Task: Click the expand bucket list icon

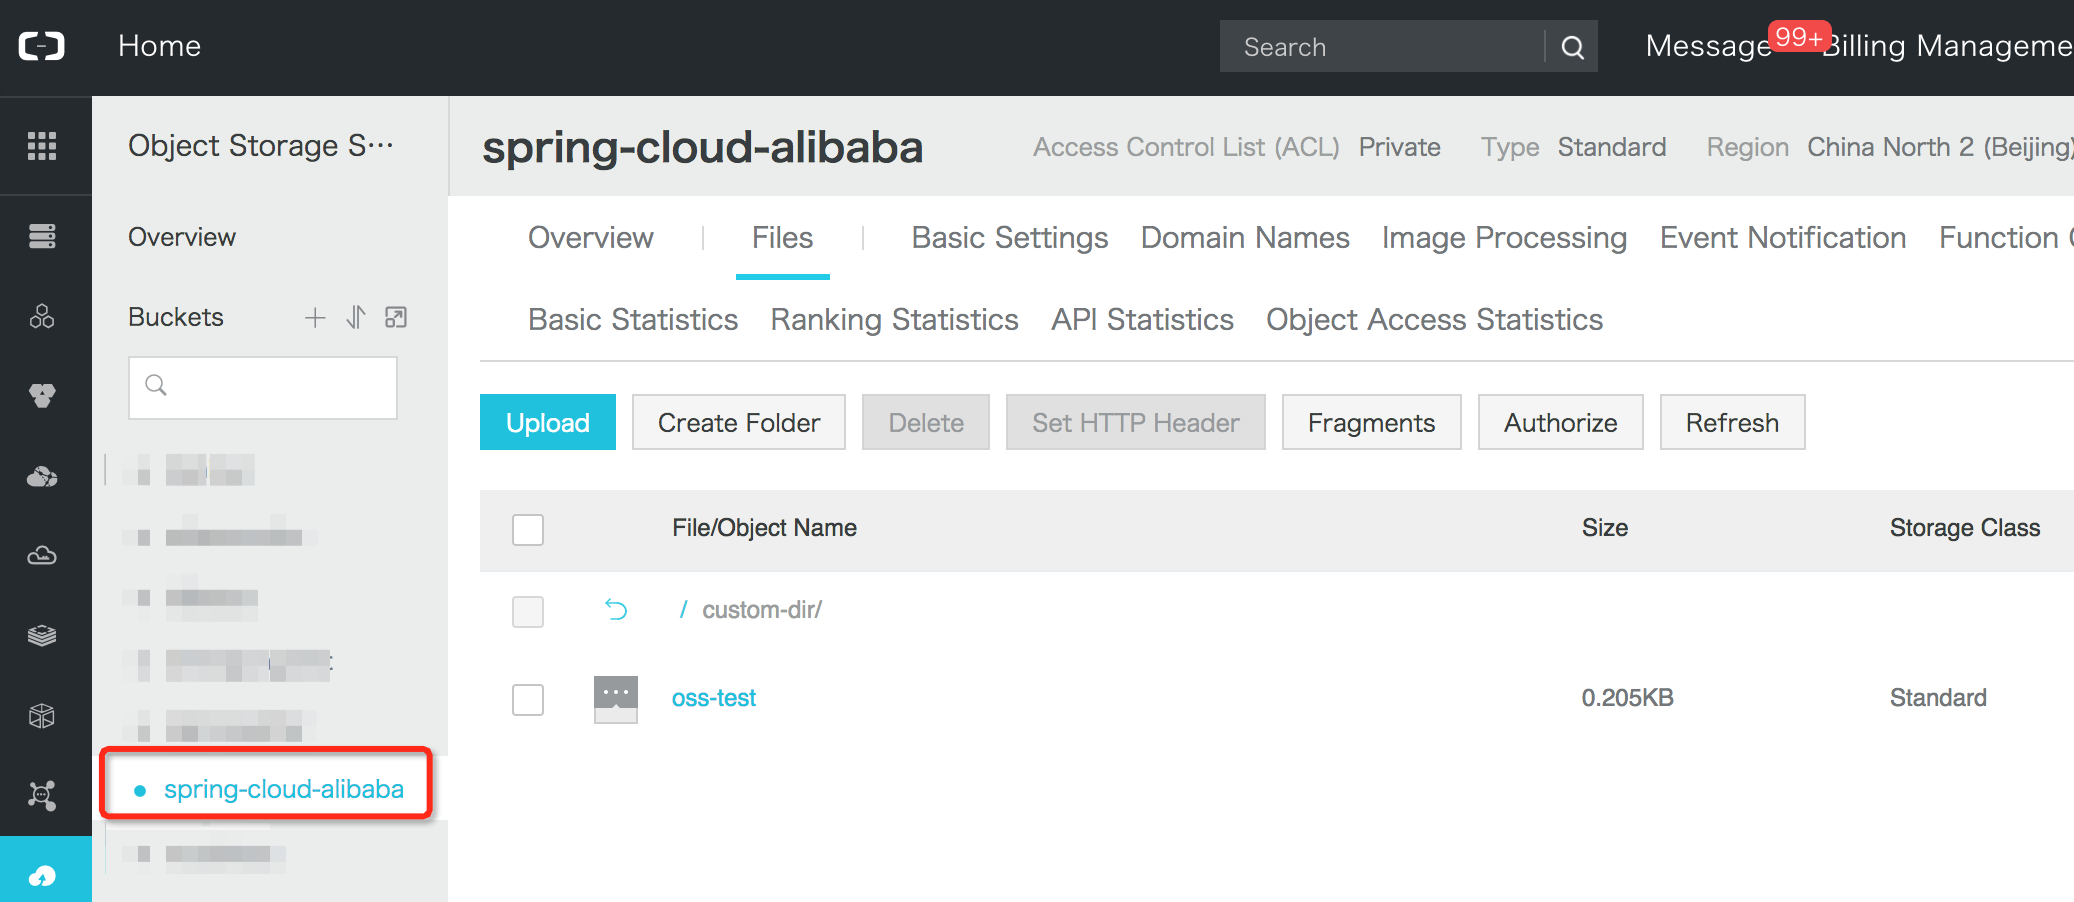Action: coord(396,318)
